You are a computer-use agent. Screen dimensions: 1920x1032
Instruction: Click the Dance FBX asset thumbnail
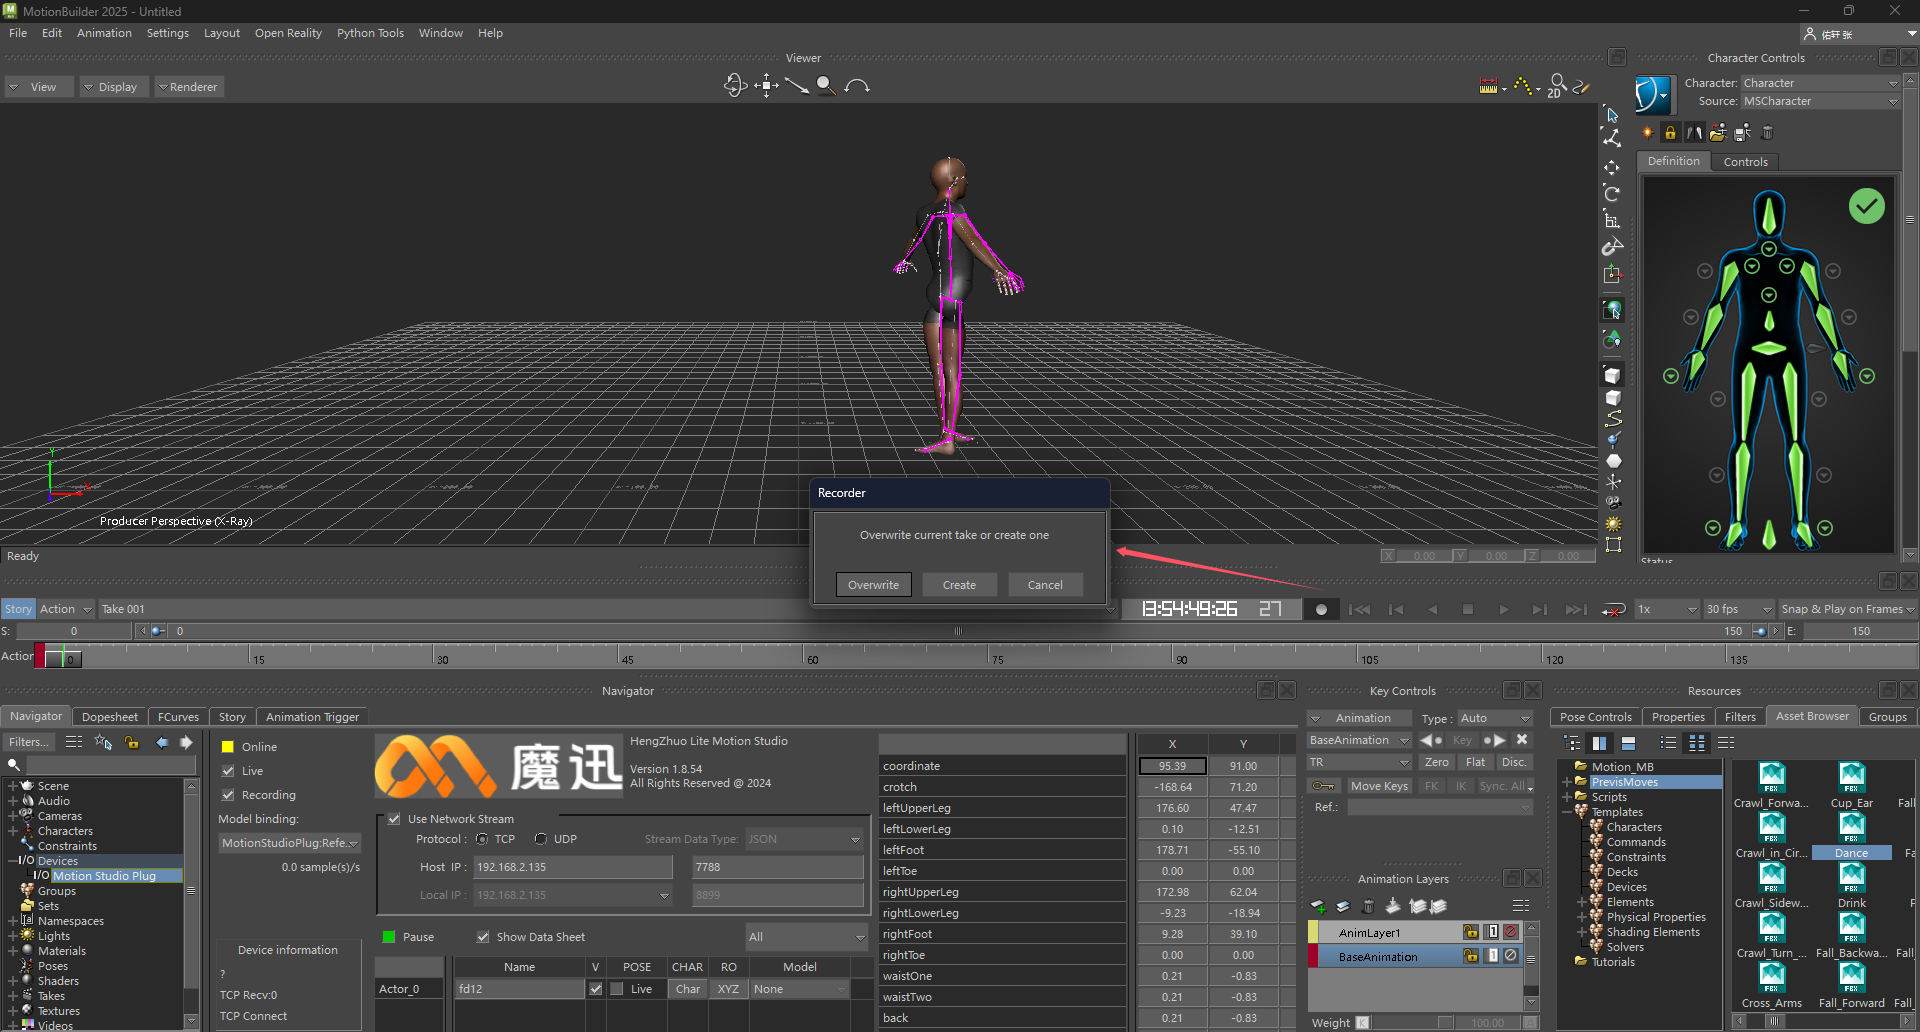pyautogui.click(x=1851, y=824)
